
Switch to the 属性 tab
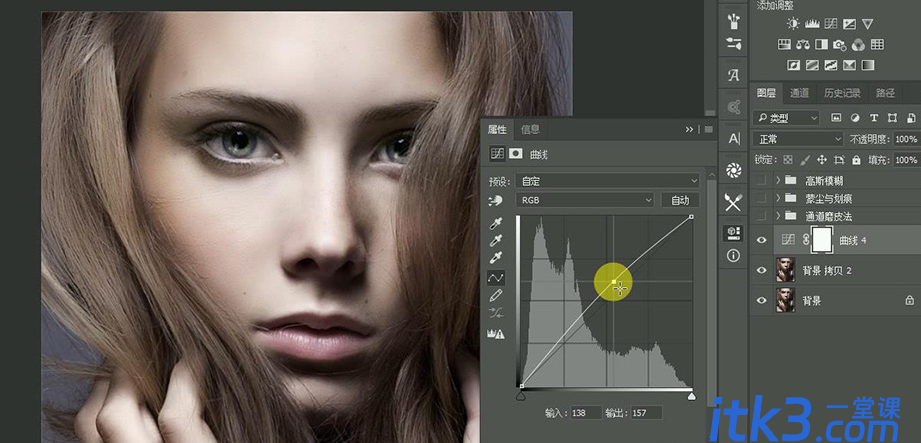[497, 129]
